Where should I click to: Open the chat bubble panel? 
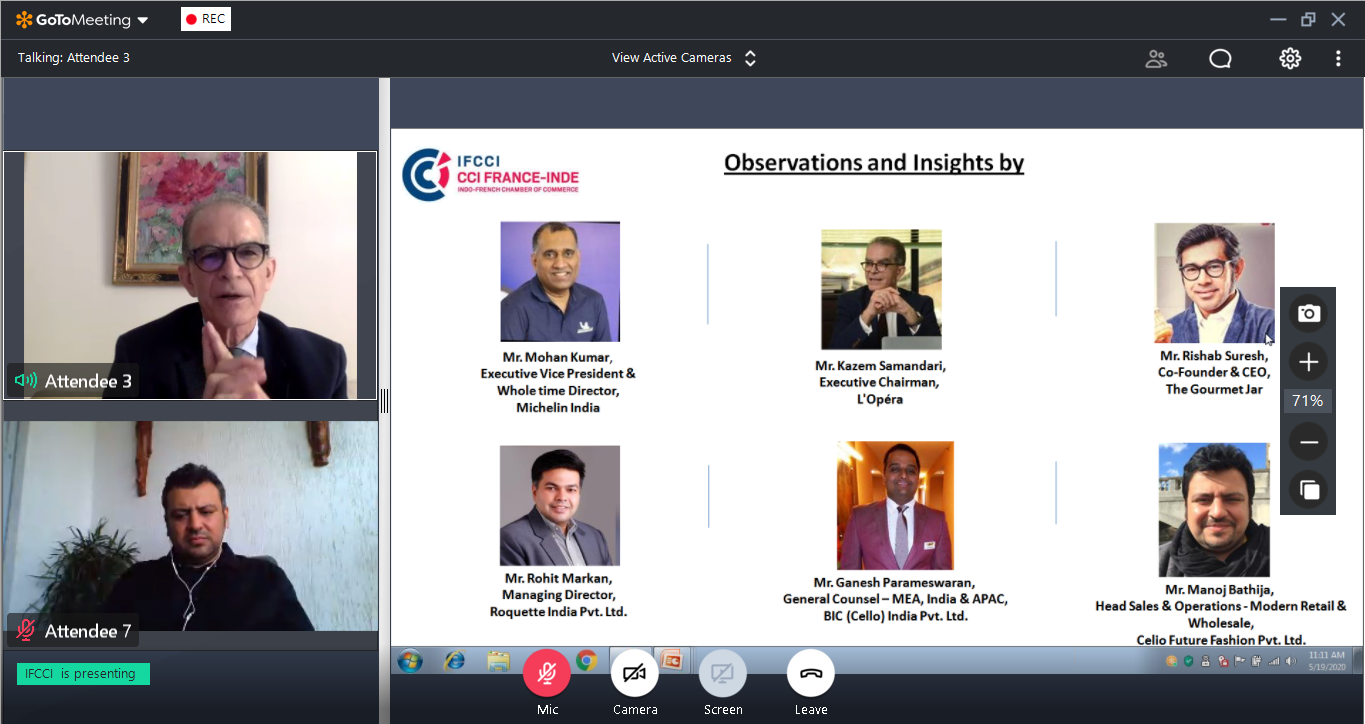click(x=1220, y=59)
